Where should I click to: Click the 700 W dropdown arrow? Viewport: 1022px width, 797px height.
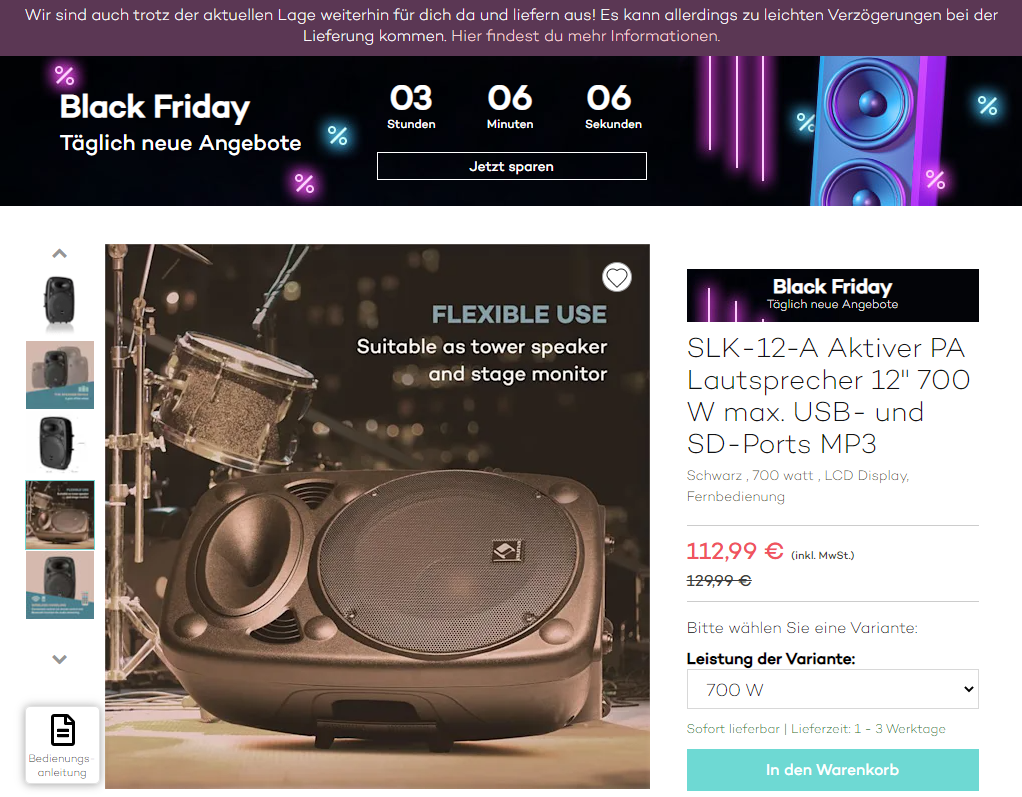tap(969, 689)
